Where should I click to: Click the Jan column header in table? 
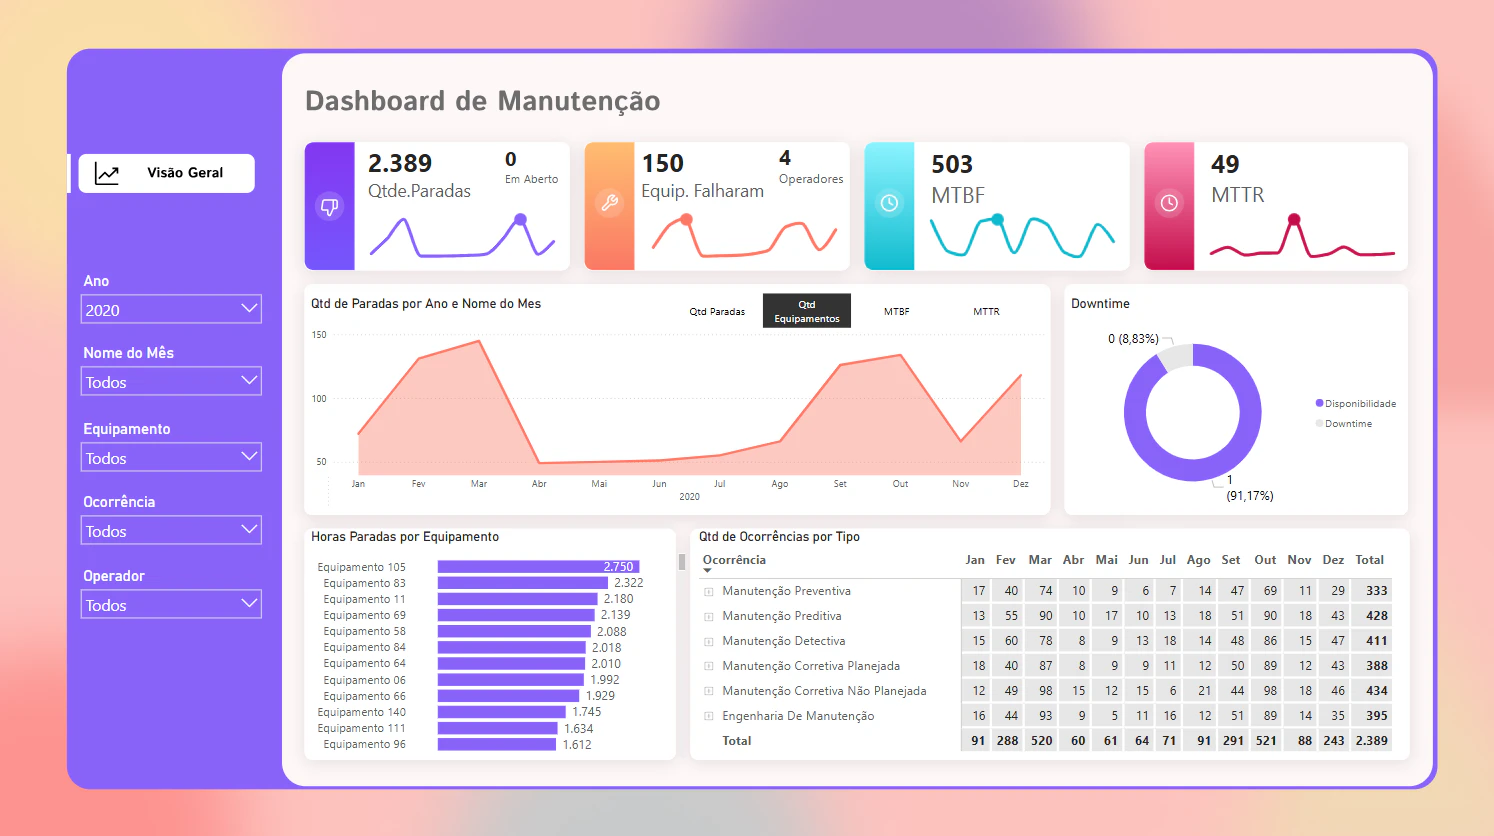[975, 560]
